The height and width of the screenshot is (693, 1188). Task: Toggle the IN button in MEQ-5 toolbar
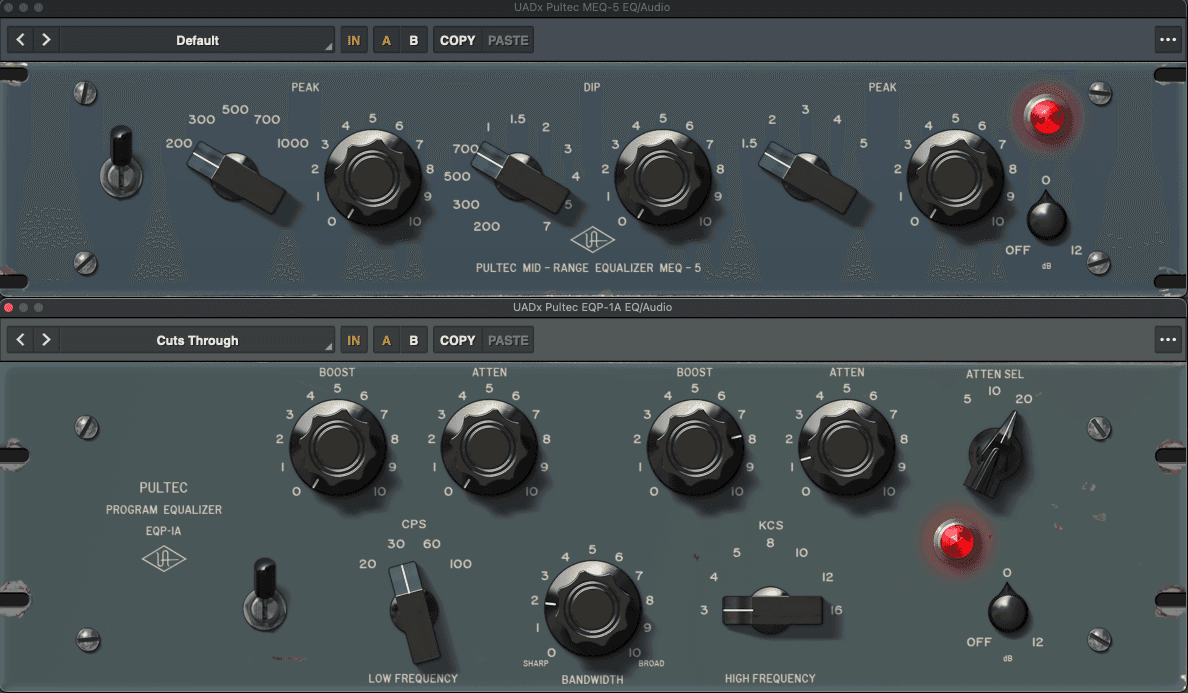click(354, 40)
